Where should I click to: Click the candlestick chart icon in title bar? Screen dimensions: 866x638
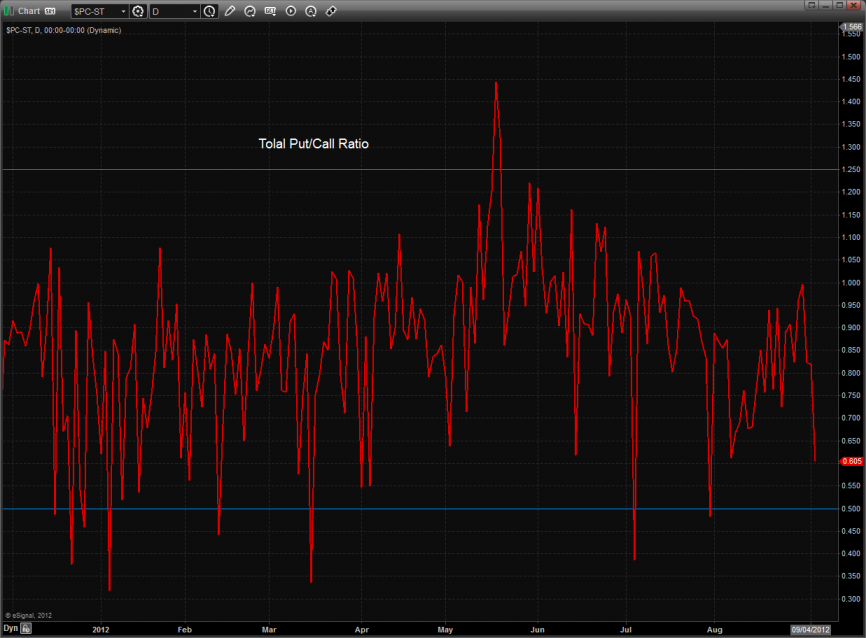(9, 11)
